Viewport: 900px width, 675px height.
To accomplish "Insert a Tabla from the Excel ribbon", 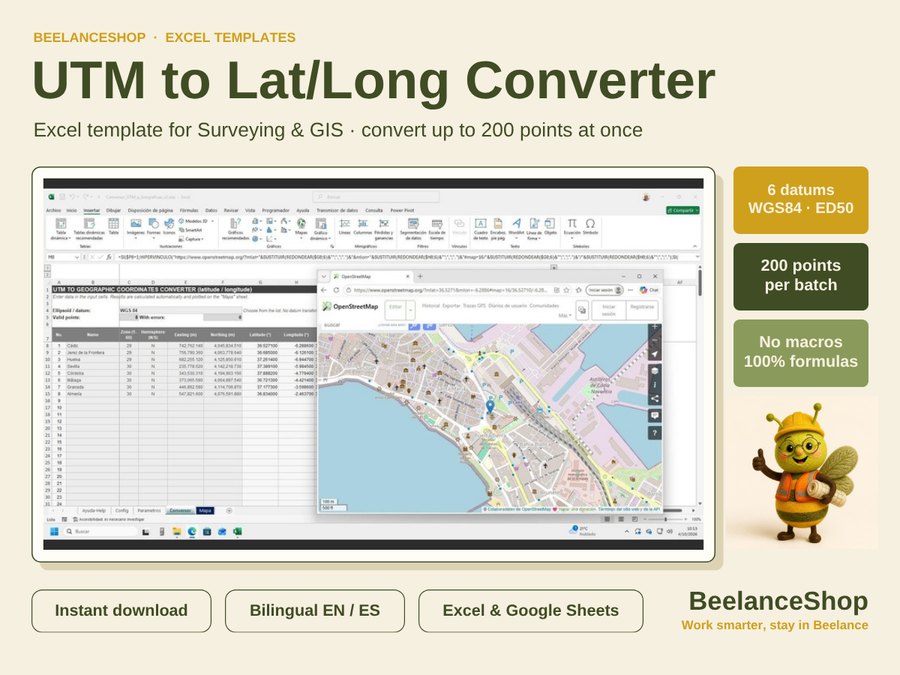I will point(114,226).
